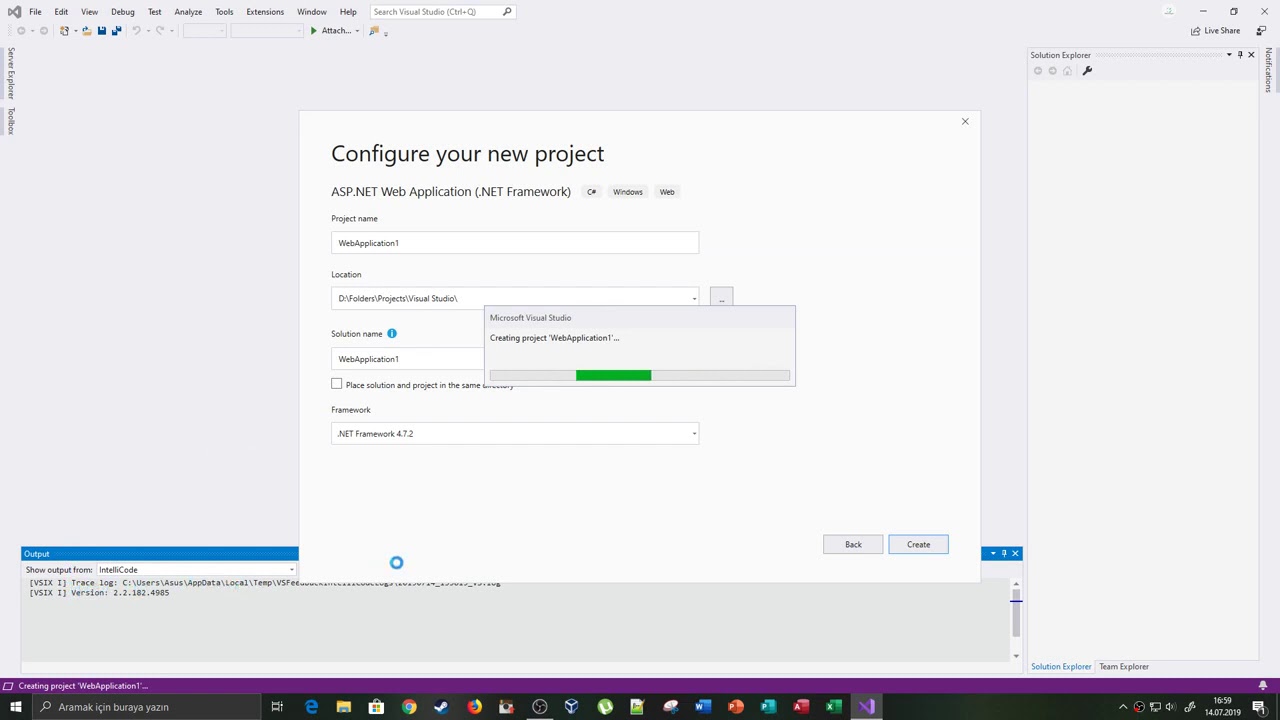The image size is (1280, 720).
Task: Open Windows Action Center notifications icon
Action: click(x=1259, y=707)
